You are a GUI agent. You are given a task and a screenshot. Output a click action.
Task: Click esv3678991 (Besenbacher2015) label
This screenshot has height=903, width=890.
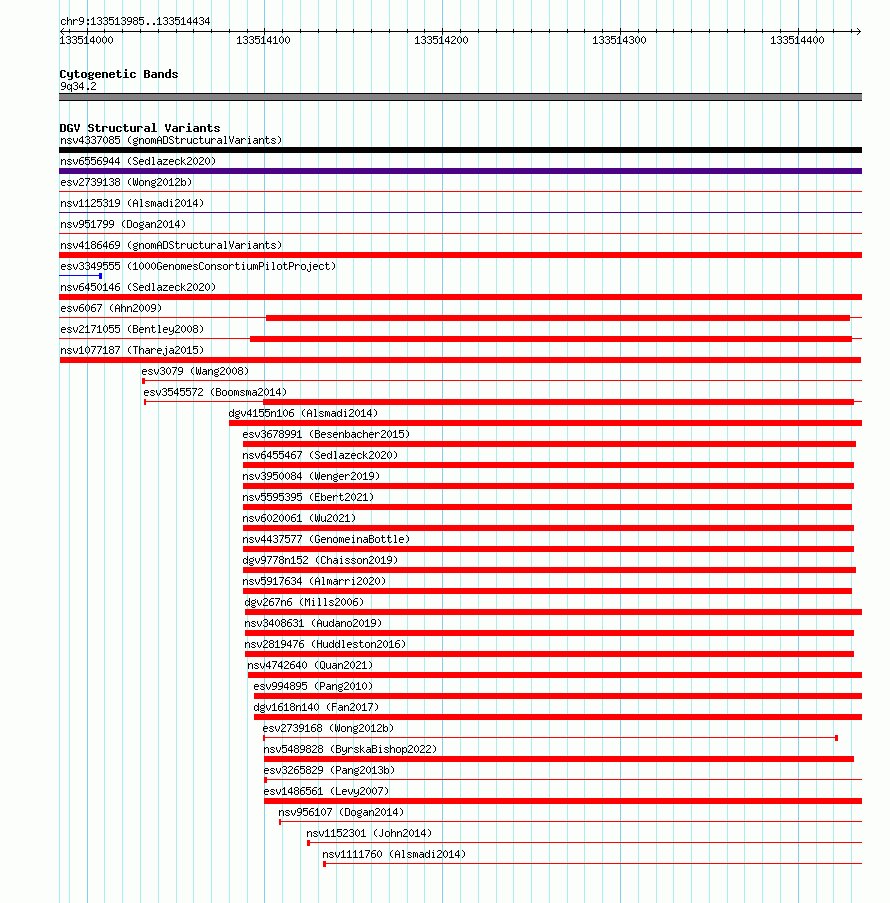(x=326, y=435)
